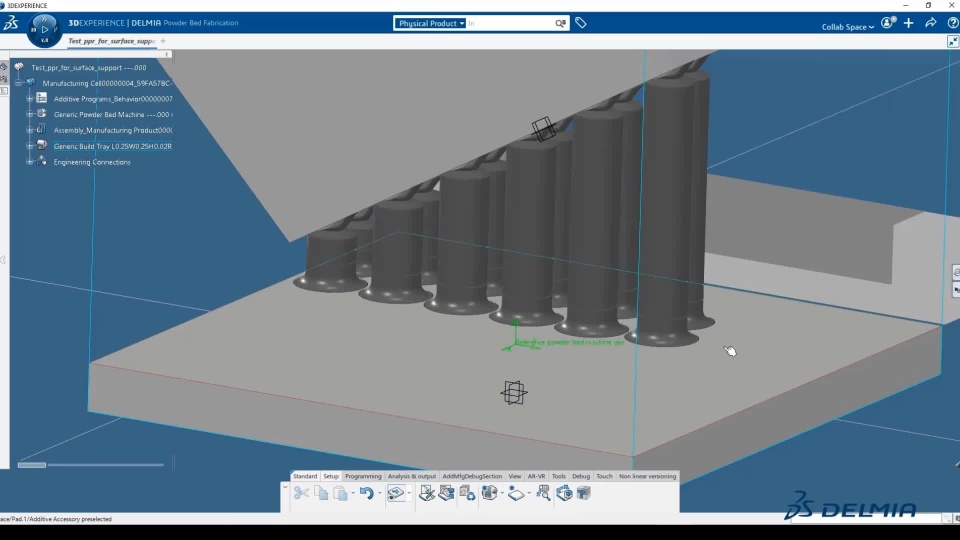Click the last gray cube icon in toolbar

point(583,493)
